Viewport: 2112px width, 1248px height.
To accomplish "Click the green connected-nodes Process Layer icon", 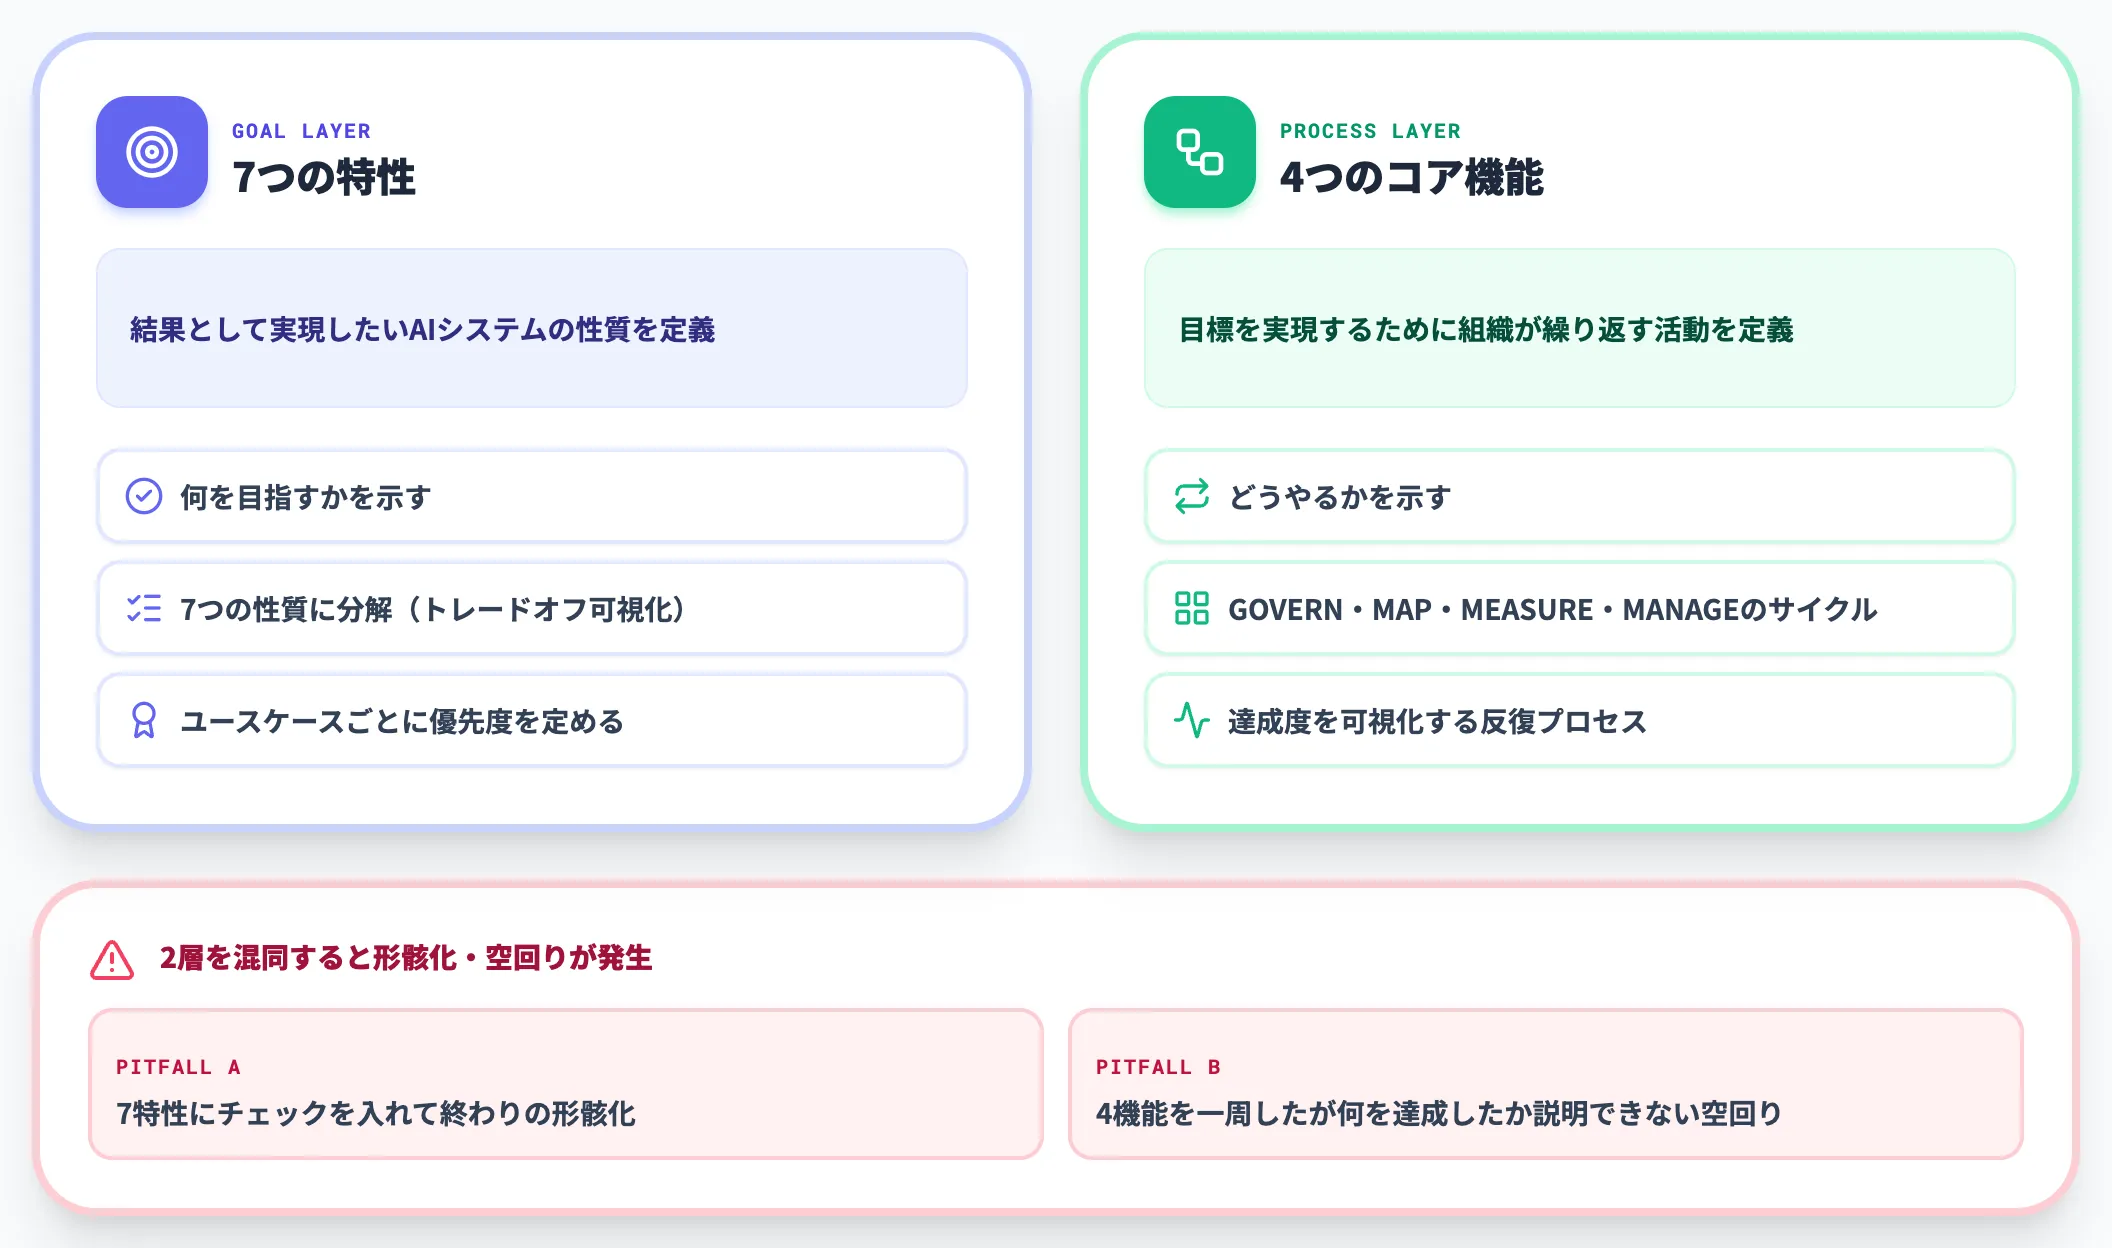I will (x=1200, y=152).
